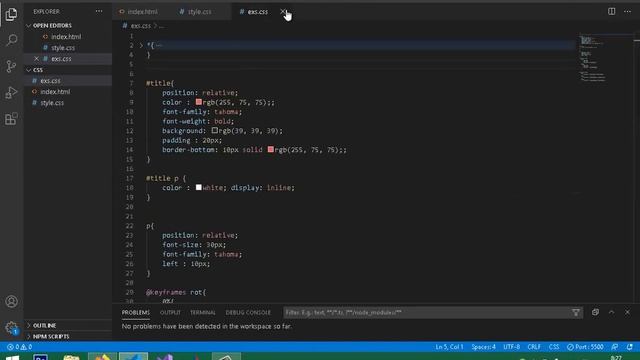Select exs.css in the CSS folder
This screenshot has height=360, width=640.
[50, 81]
